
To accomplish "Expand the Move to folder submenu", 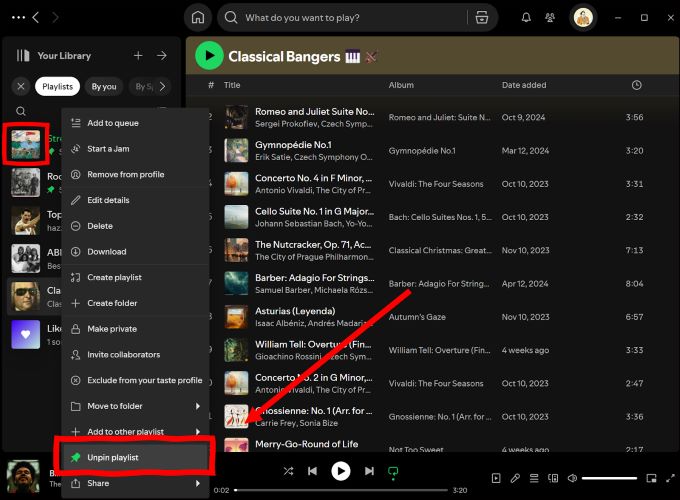I will coord(136,406).
